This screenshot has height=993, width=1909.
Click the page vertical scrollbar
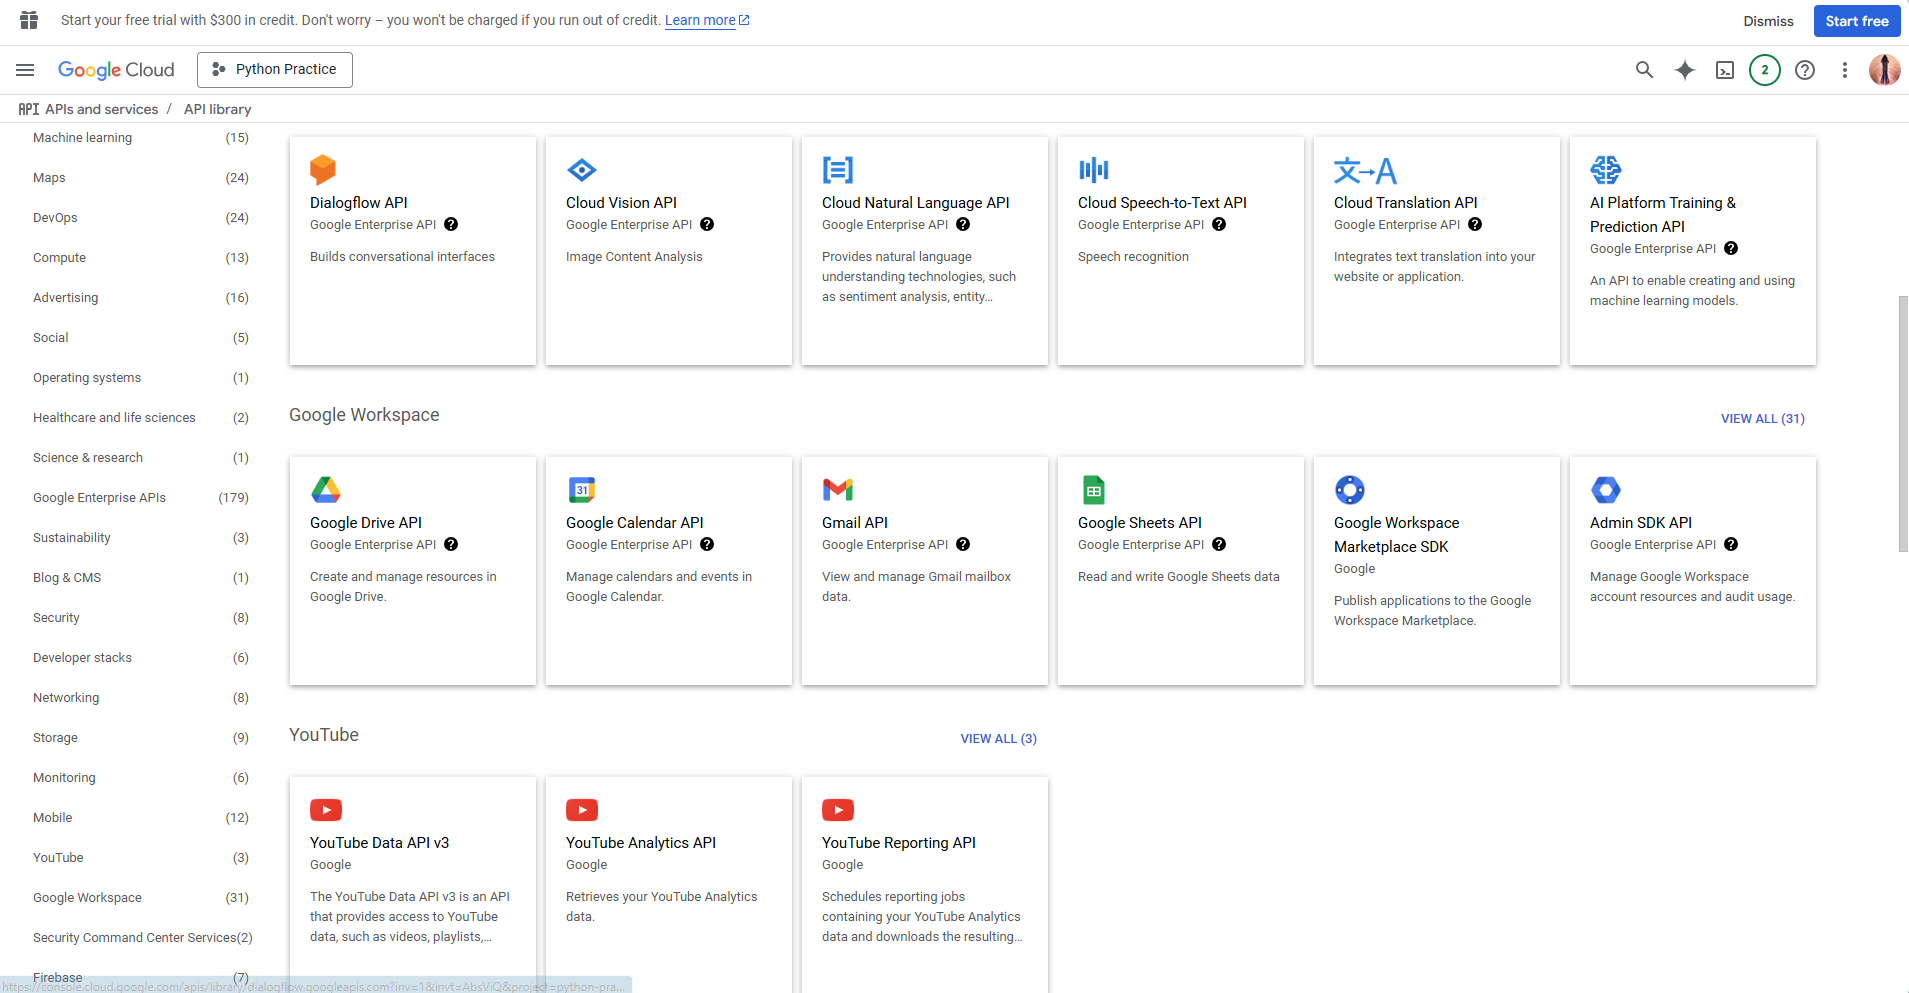pos(1902,424)
